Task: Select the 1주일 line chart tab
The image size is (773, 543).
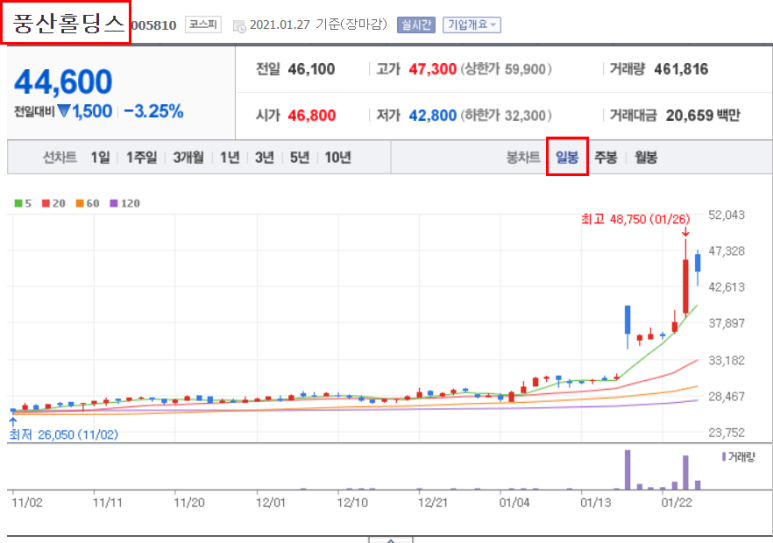Action: pos(141,158)
